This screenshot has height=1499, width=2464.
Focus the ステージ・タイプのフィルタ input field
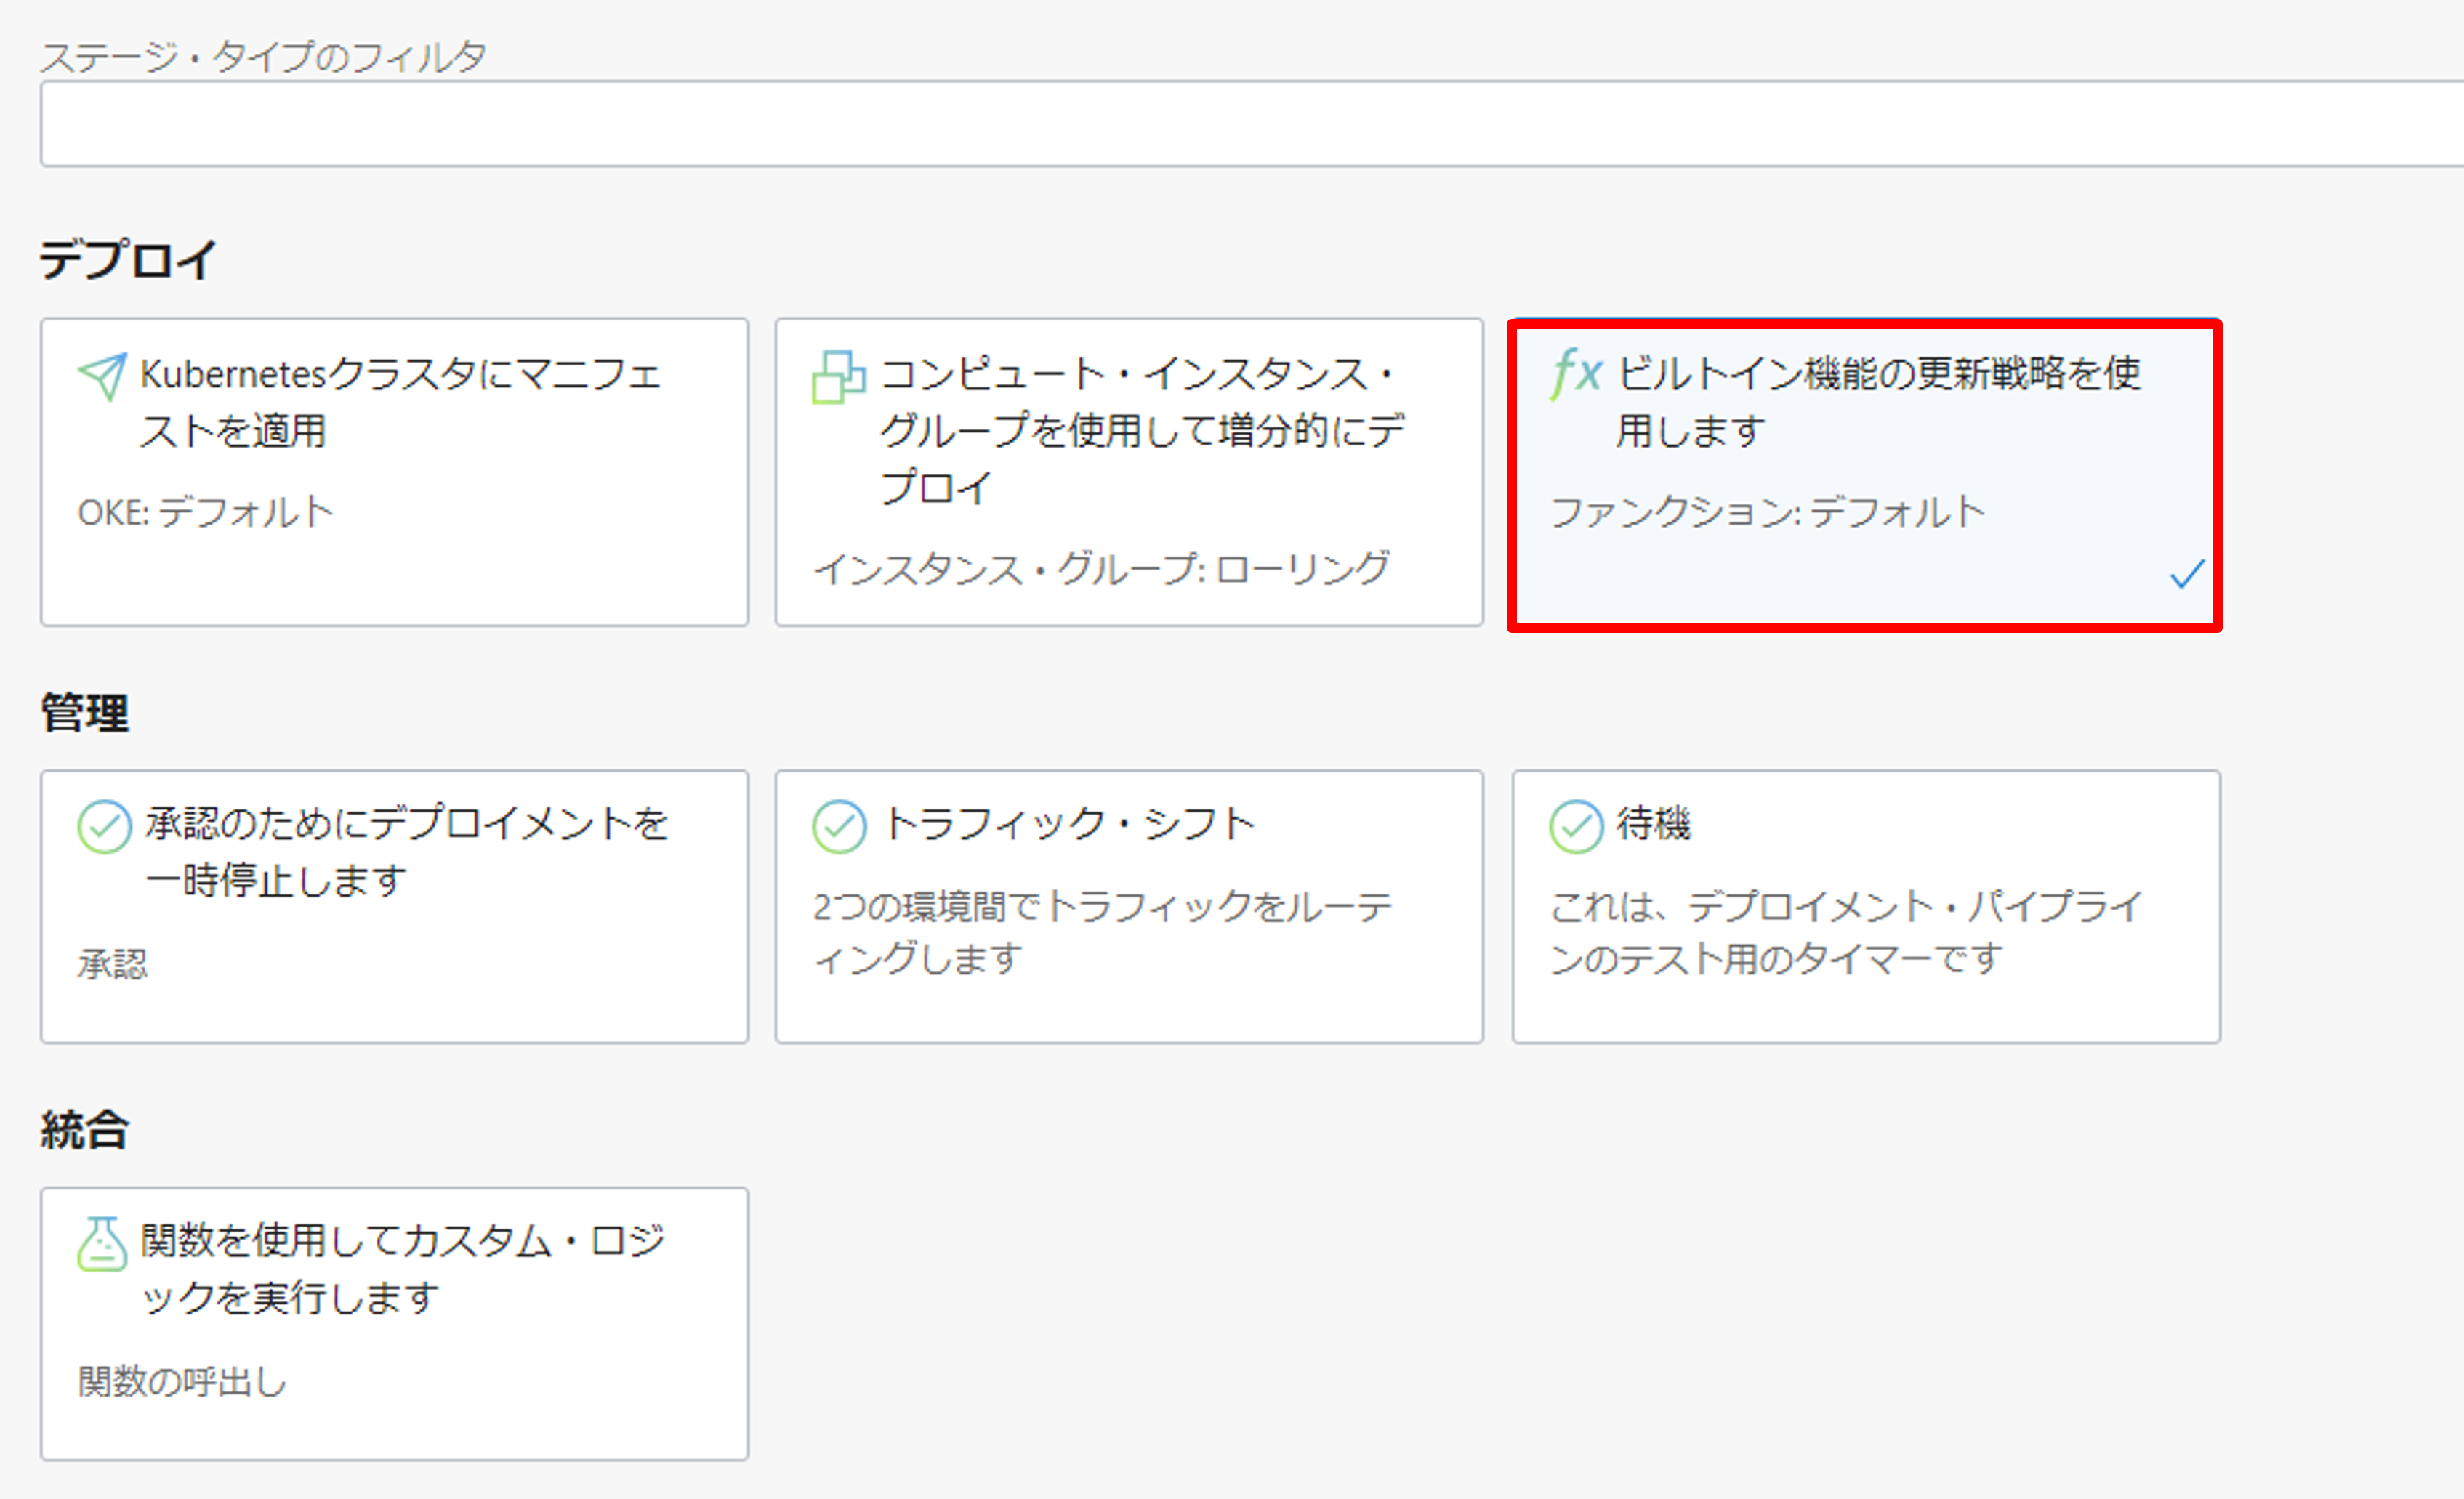(1250, 124)
